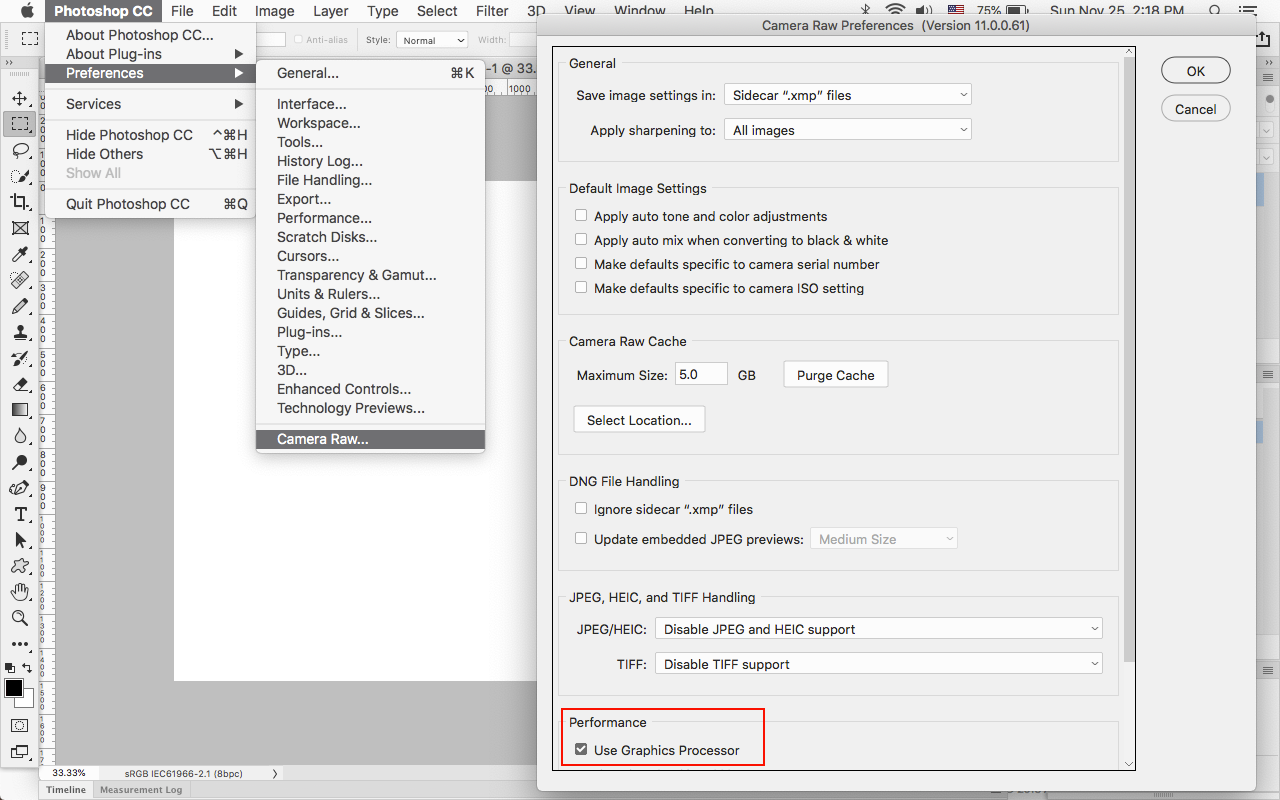
Task: Select the Hand tool
Action: click(19, 592)
